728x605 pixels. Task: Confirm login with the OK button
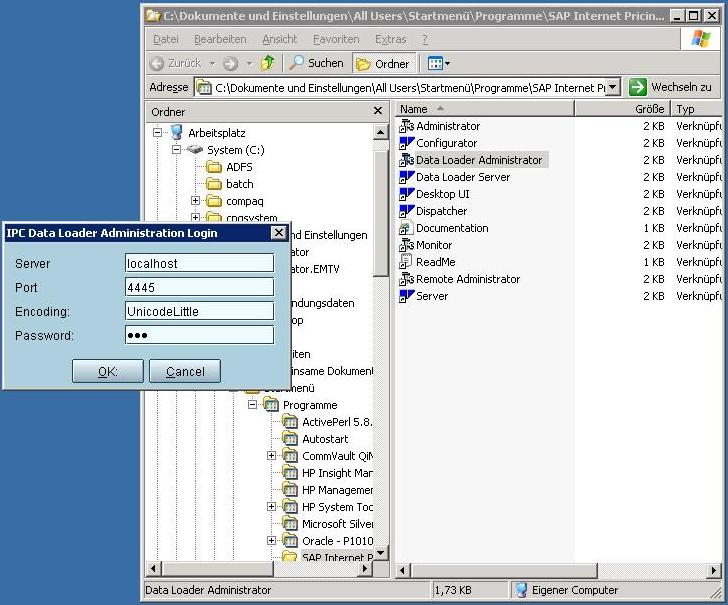(108, 371)
